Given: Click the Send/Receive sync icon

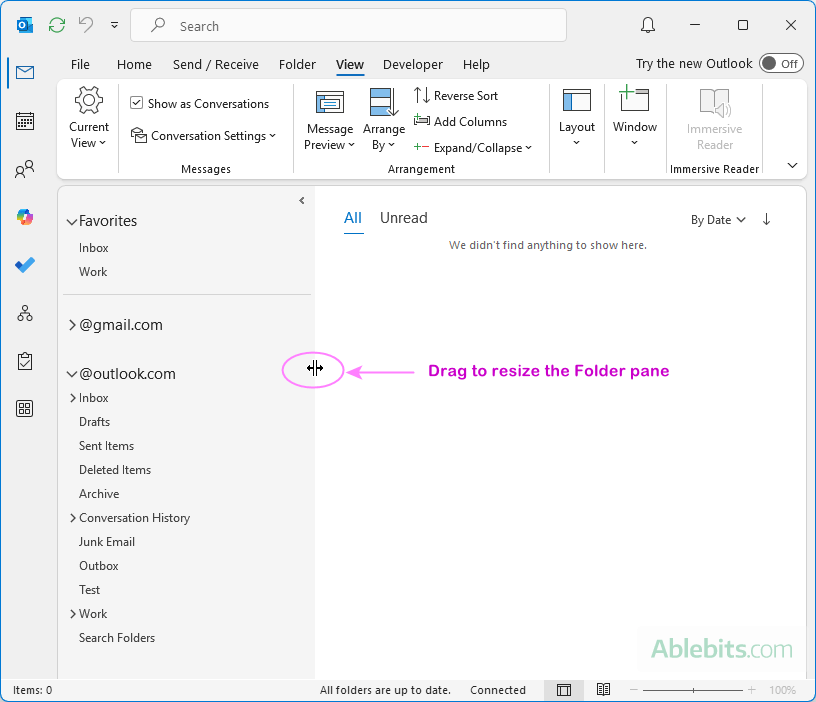Looking at the screenshot, I should (57, 25).
